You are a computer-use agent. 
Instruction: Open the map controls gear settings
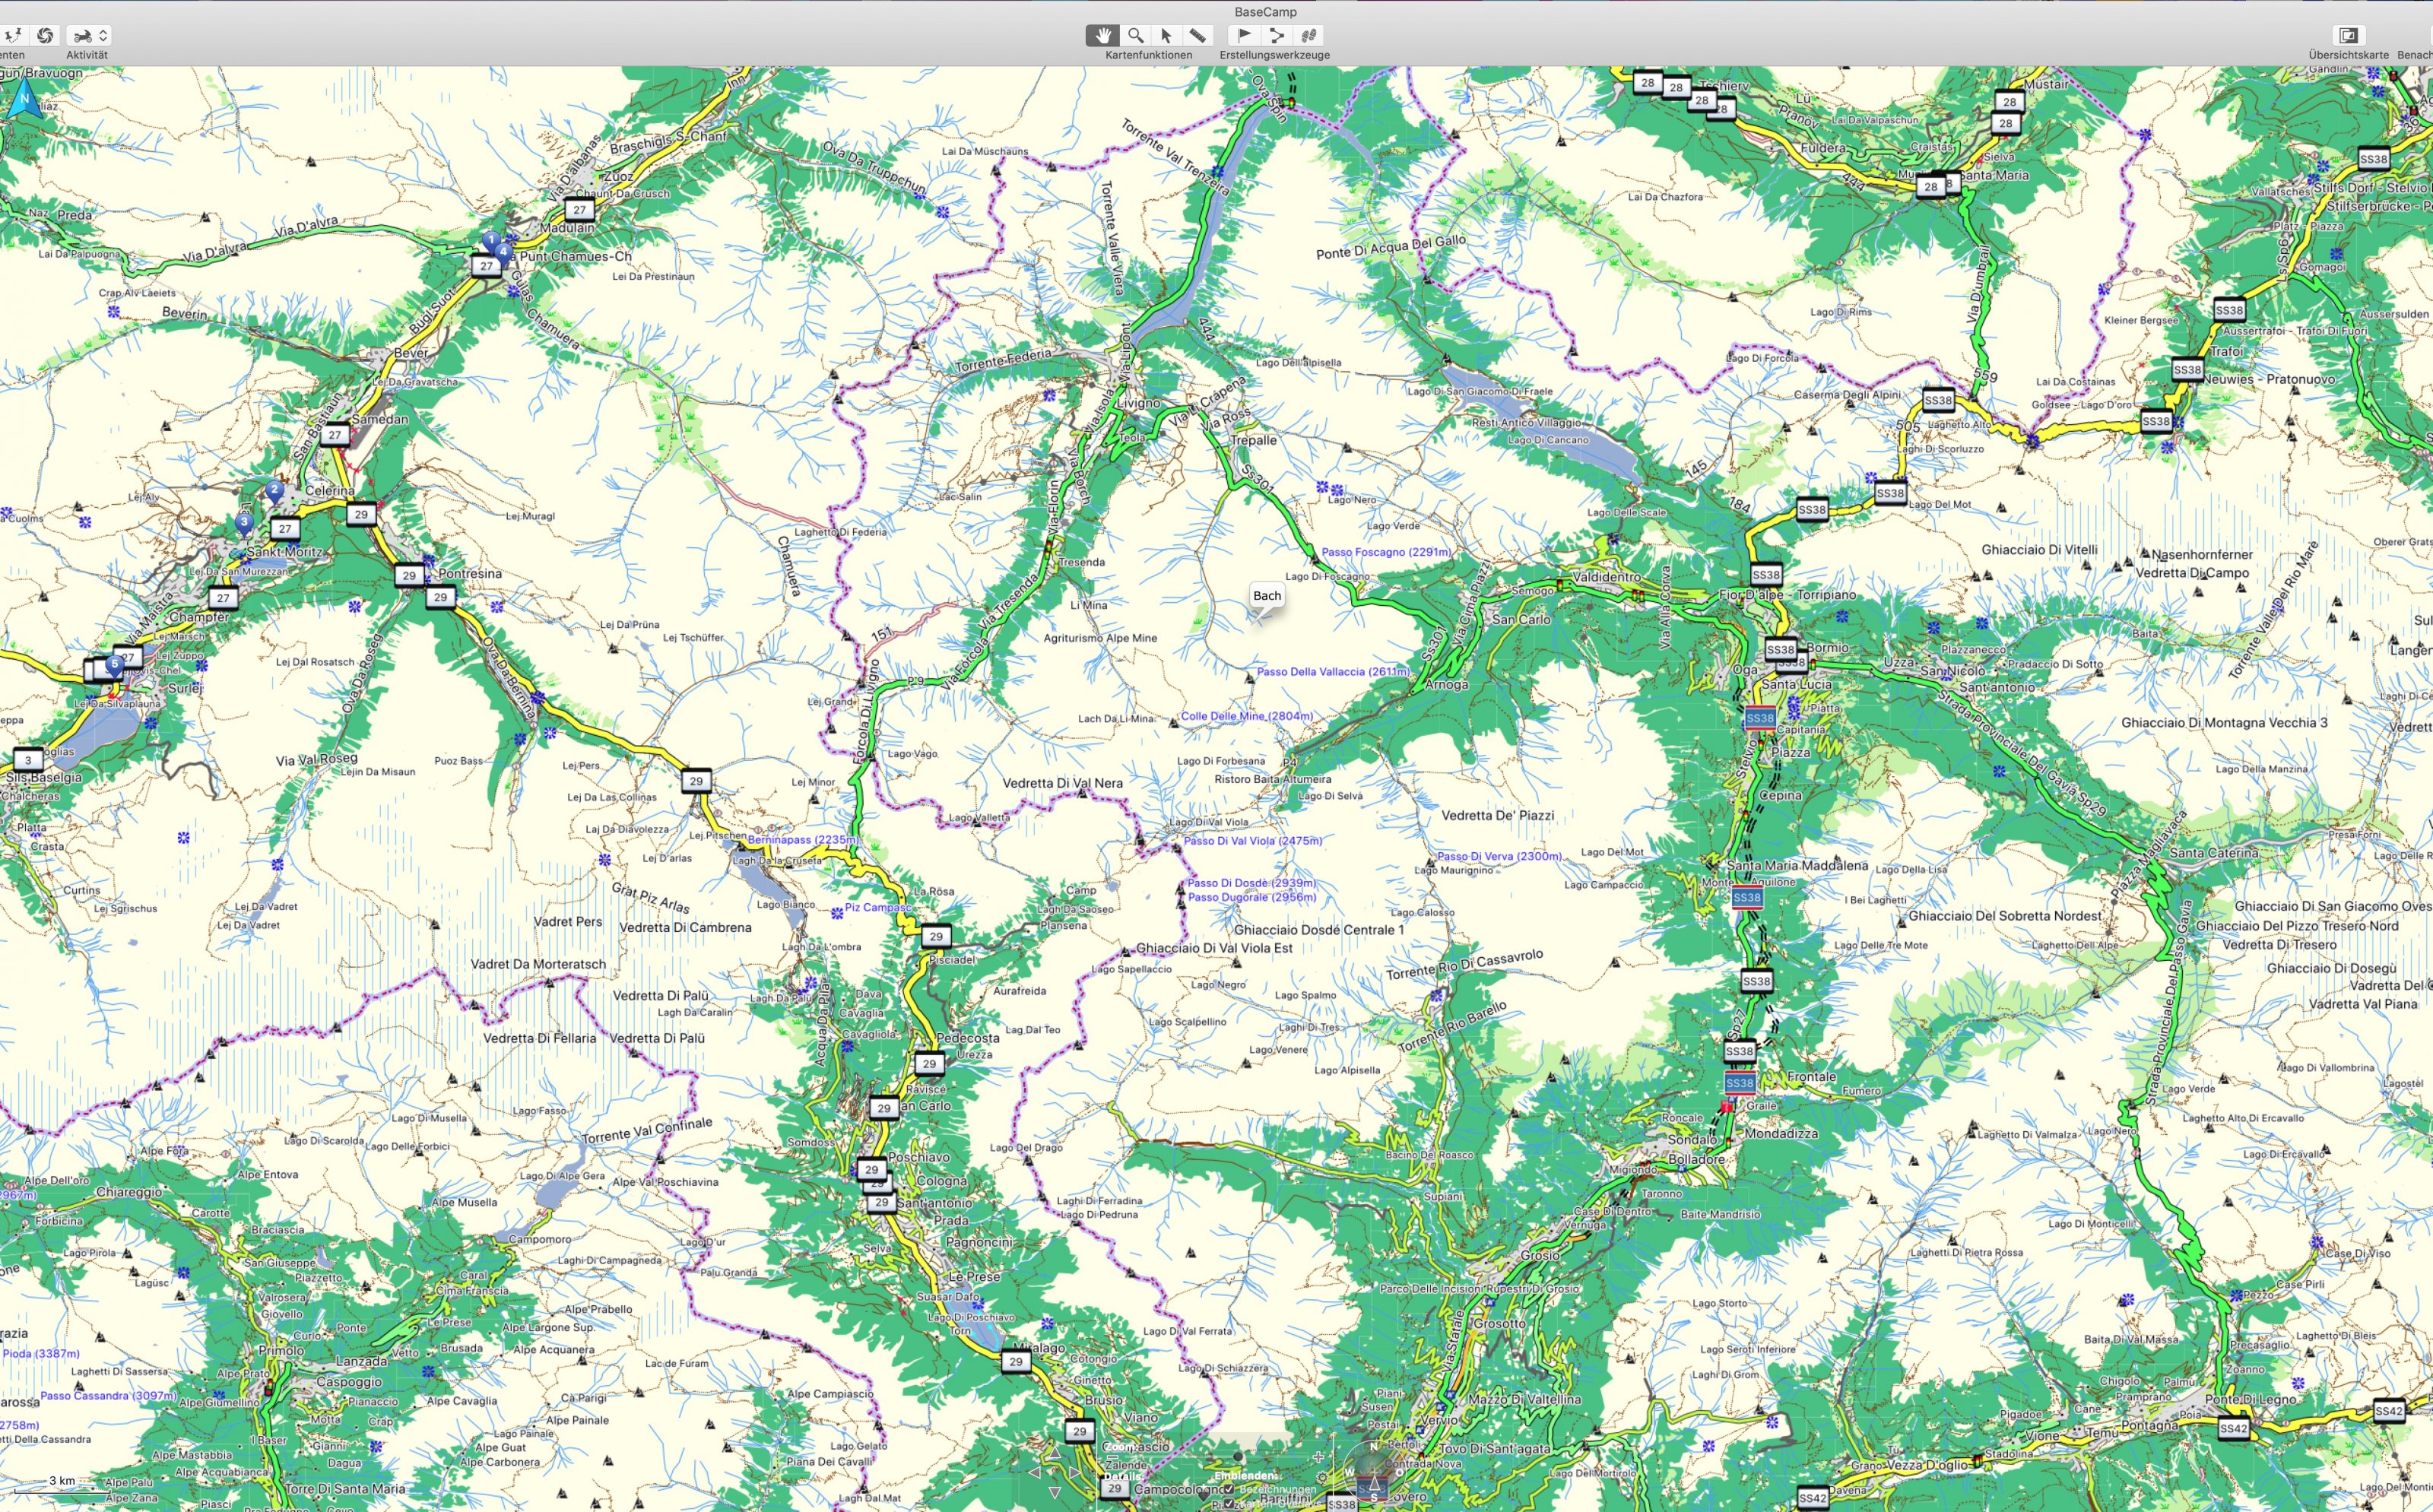(x=1322, y=1478)
